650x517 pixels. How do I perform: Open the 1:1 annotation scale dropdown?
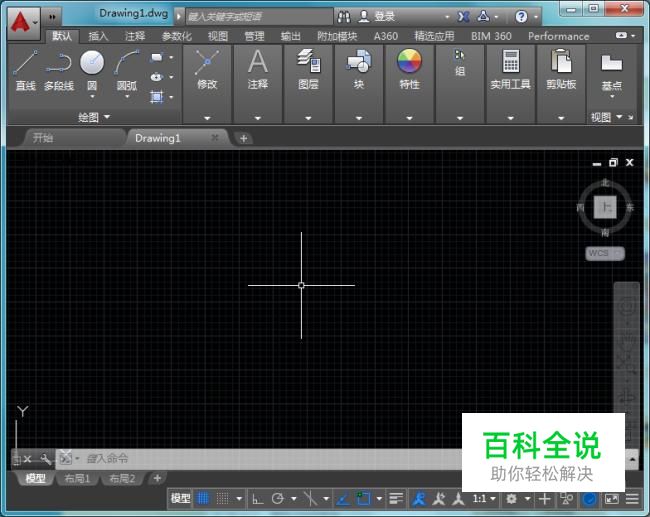tap(484, 498)
